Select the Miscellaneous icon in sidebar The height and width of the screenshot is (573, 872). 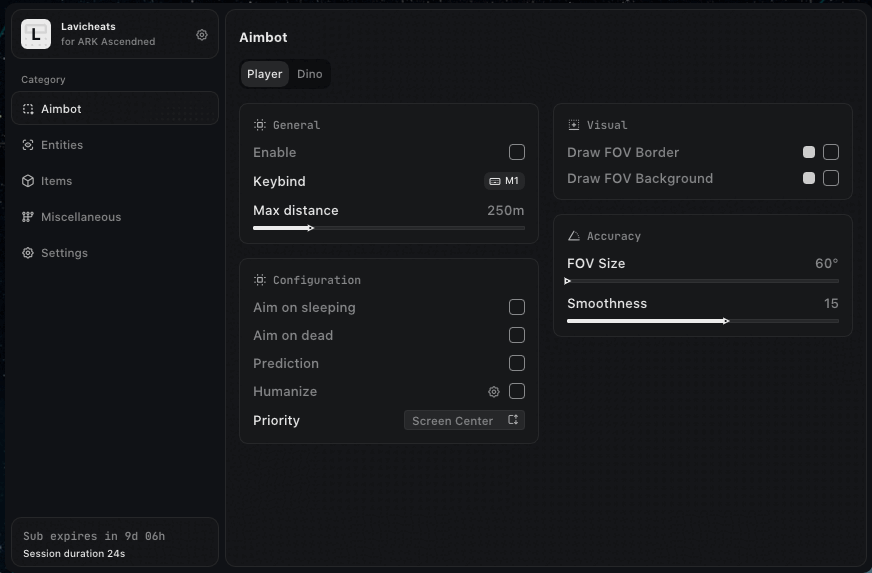click(x=28, y=217)
